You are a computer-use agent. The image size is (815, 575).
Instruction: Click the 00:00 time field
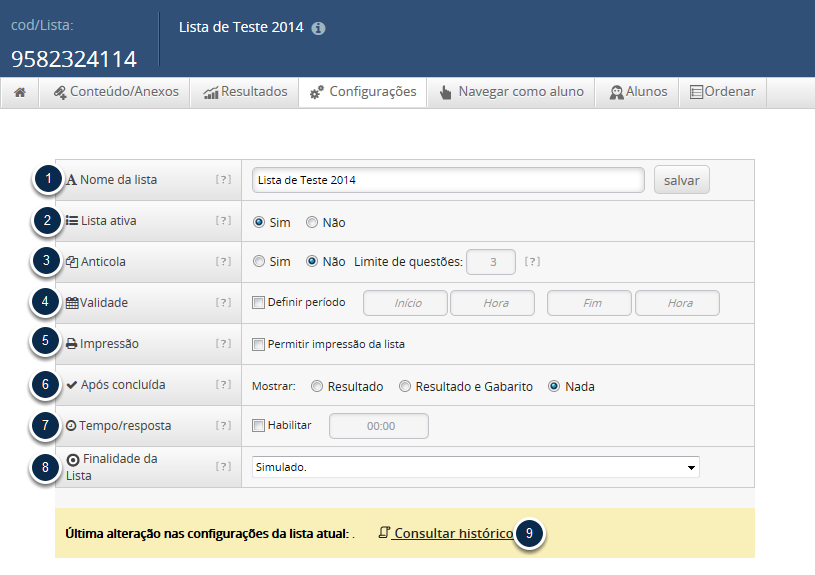pos(379,426)
